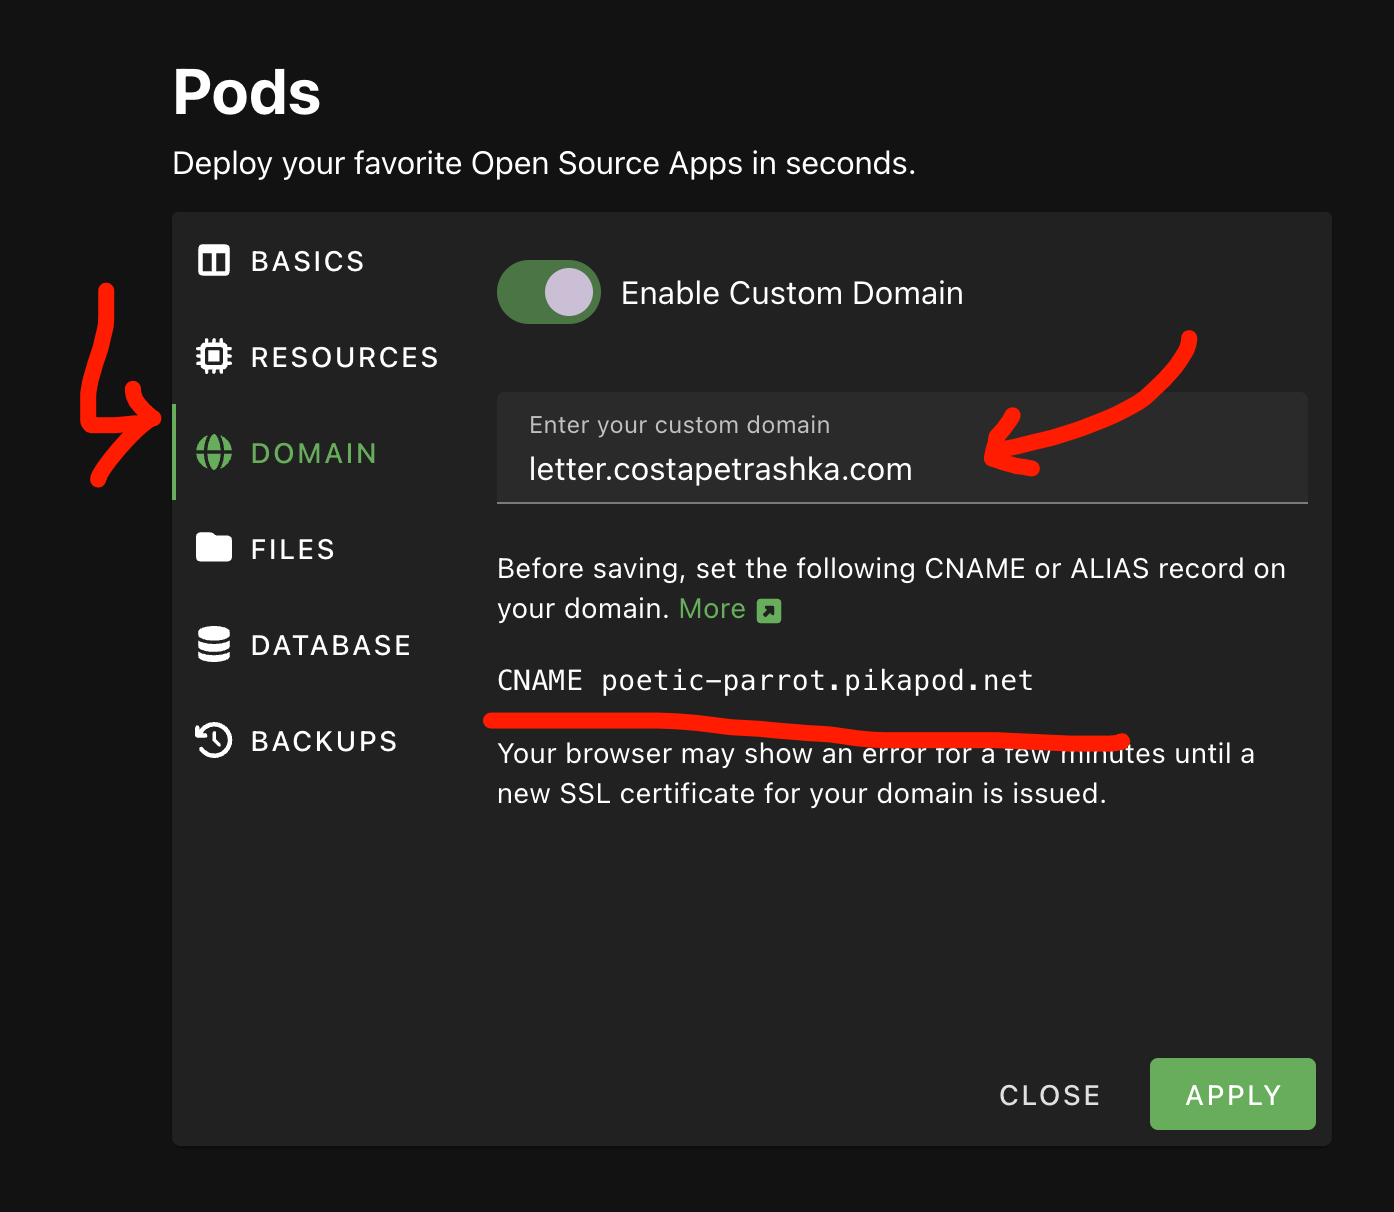1394x1212 pixels.
Task: Click the CNAME poetic-parrot.pikapod.net text
Action: [765, 681]
